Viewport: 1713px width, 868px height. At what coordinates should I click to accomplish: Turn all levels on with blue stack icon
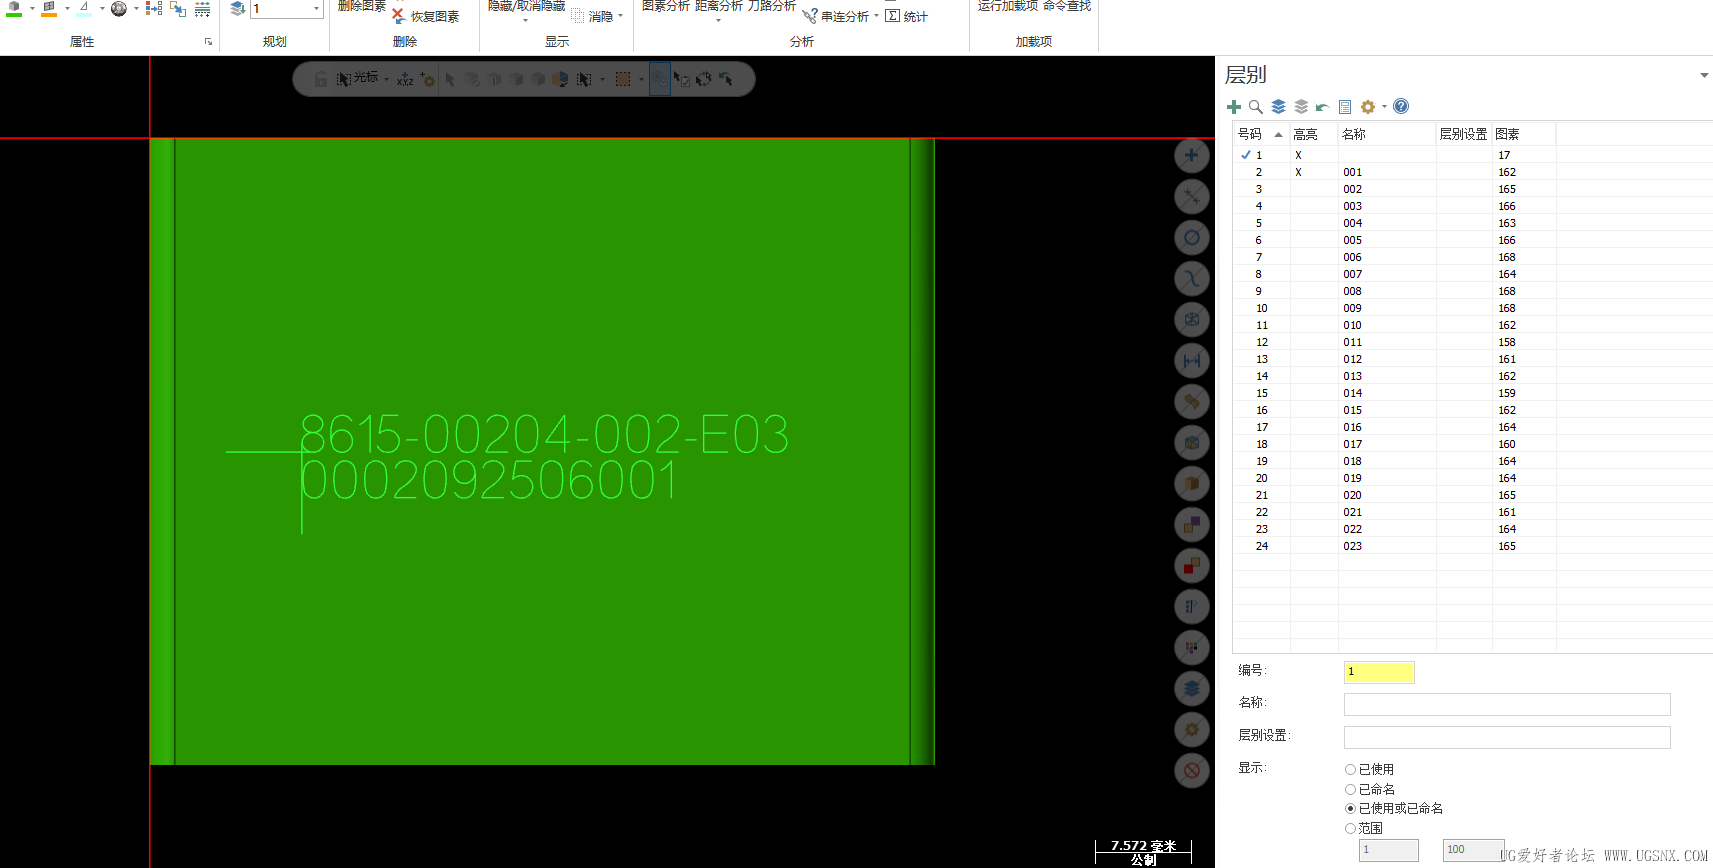[1278, 107]
